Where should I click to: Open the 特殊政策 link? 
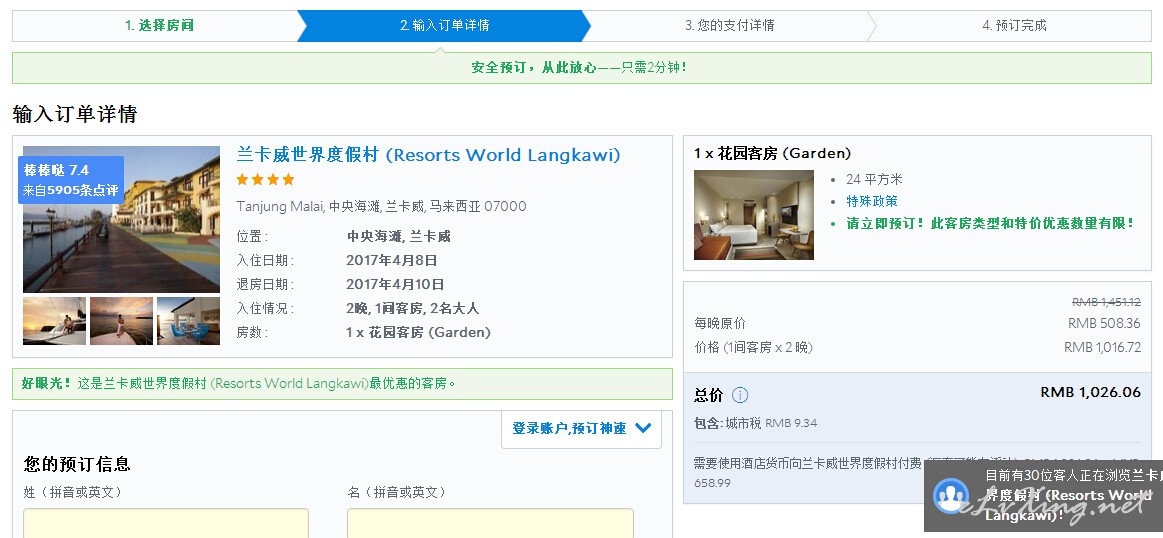872,201
